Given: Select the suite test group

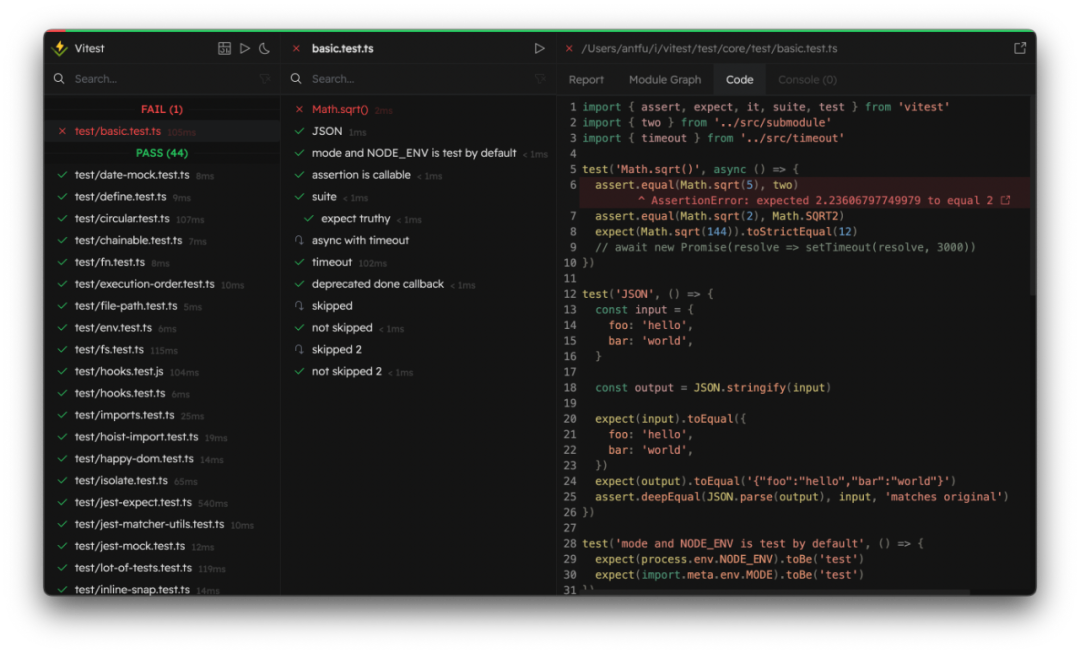Looking at the screenshot, I should (x=419, y=196).
